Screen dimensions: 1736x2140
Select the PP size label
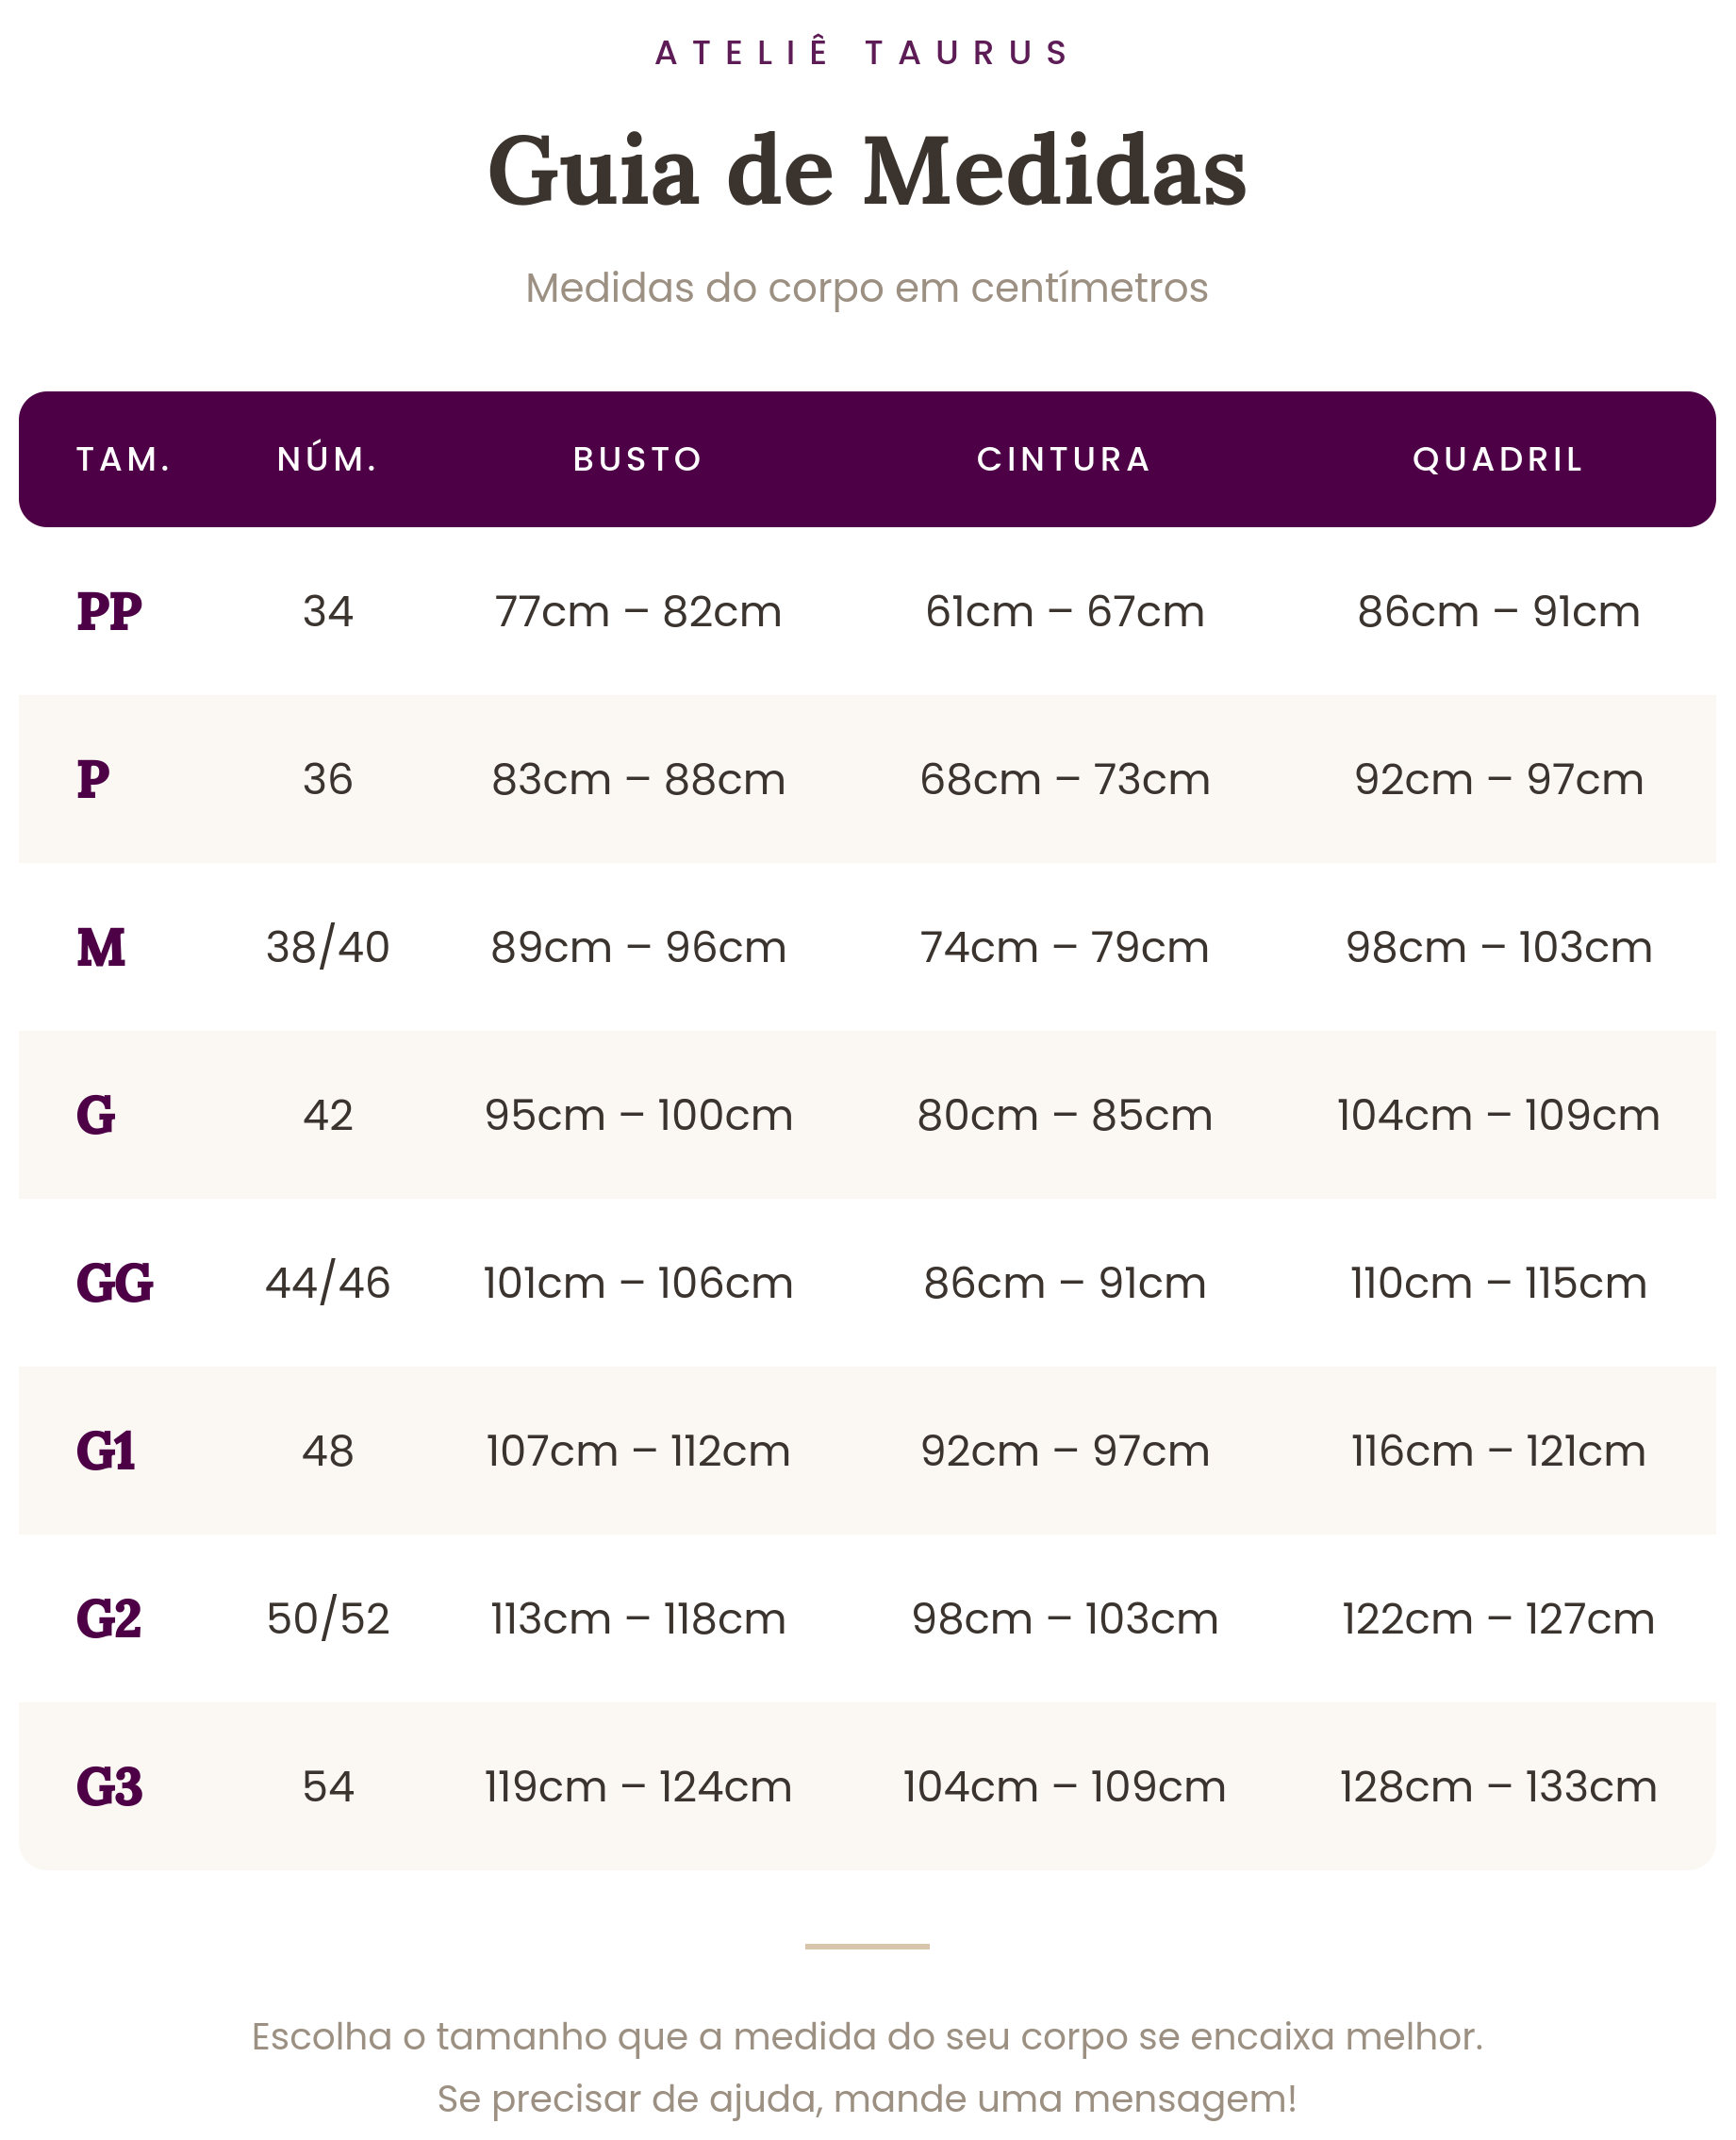click(109, 611)
